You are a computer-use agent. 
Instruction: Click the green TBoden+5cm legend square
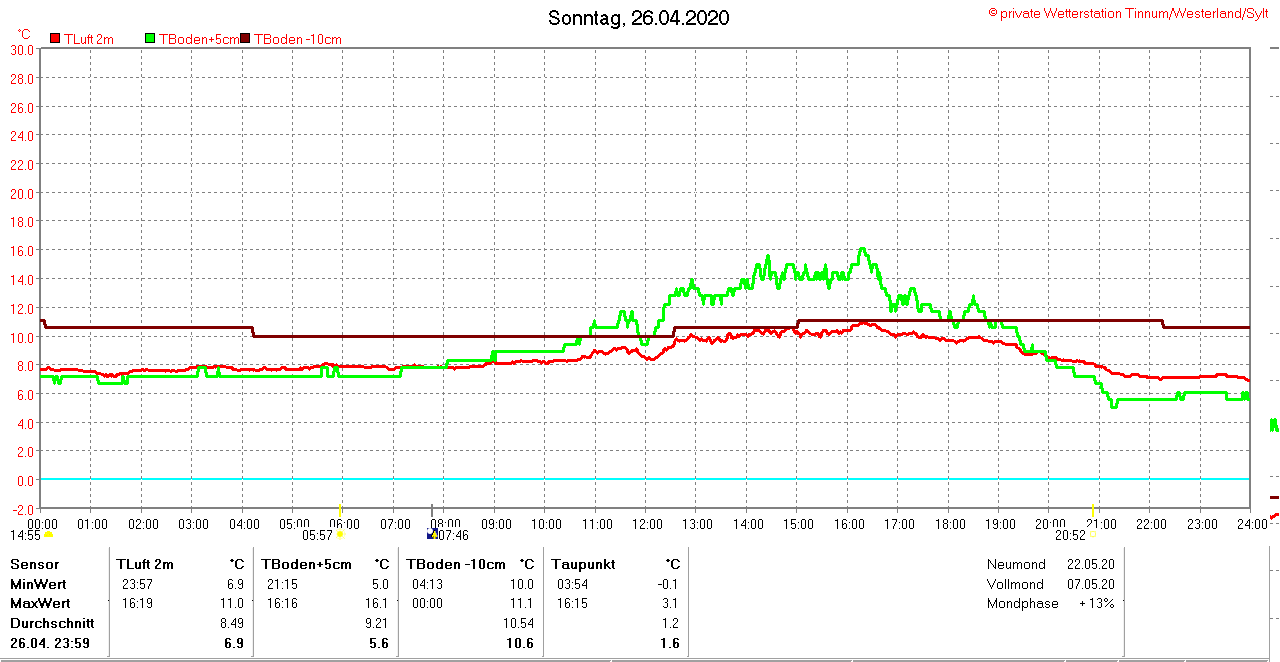[151, 39]
